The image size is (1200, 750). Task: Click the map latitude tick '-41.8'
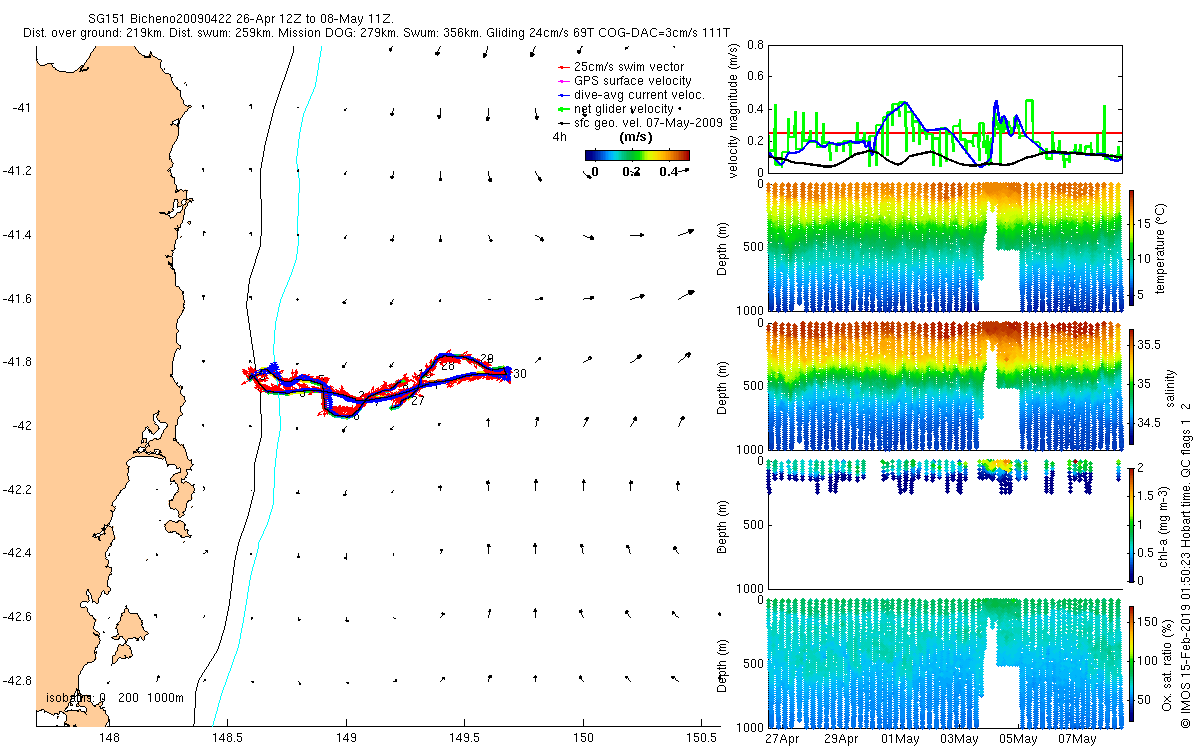(17, 362)
